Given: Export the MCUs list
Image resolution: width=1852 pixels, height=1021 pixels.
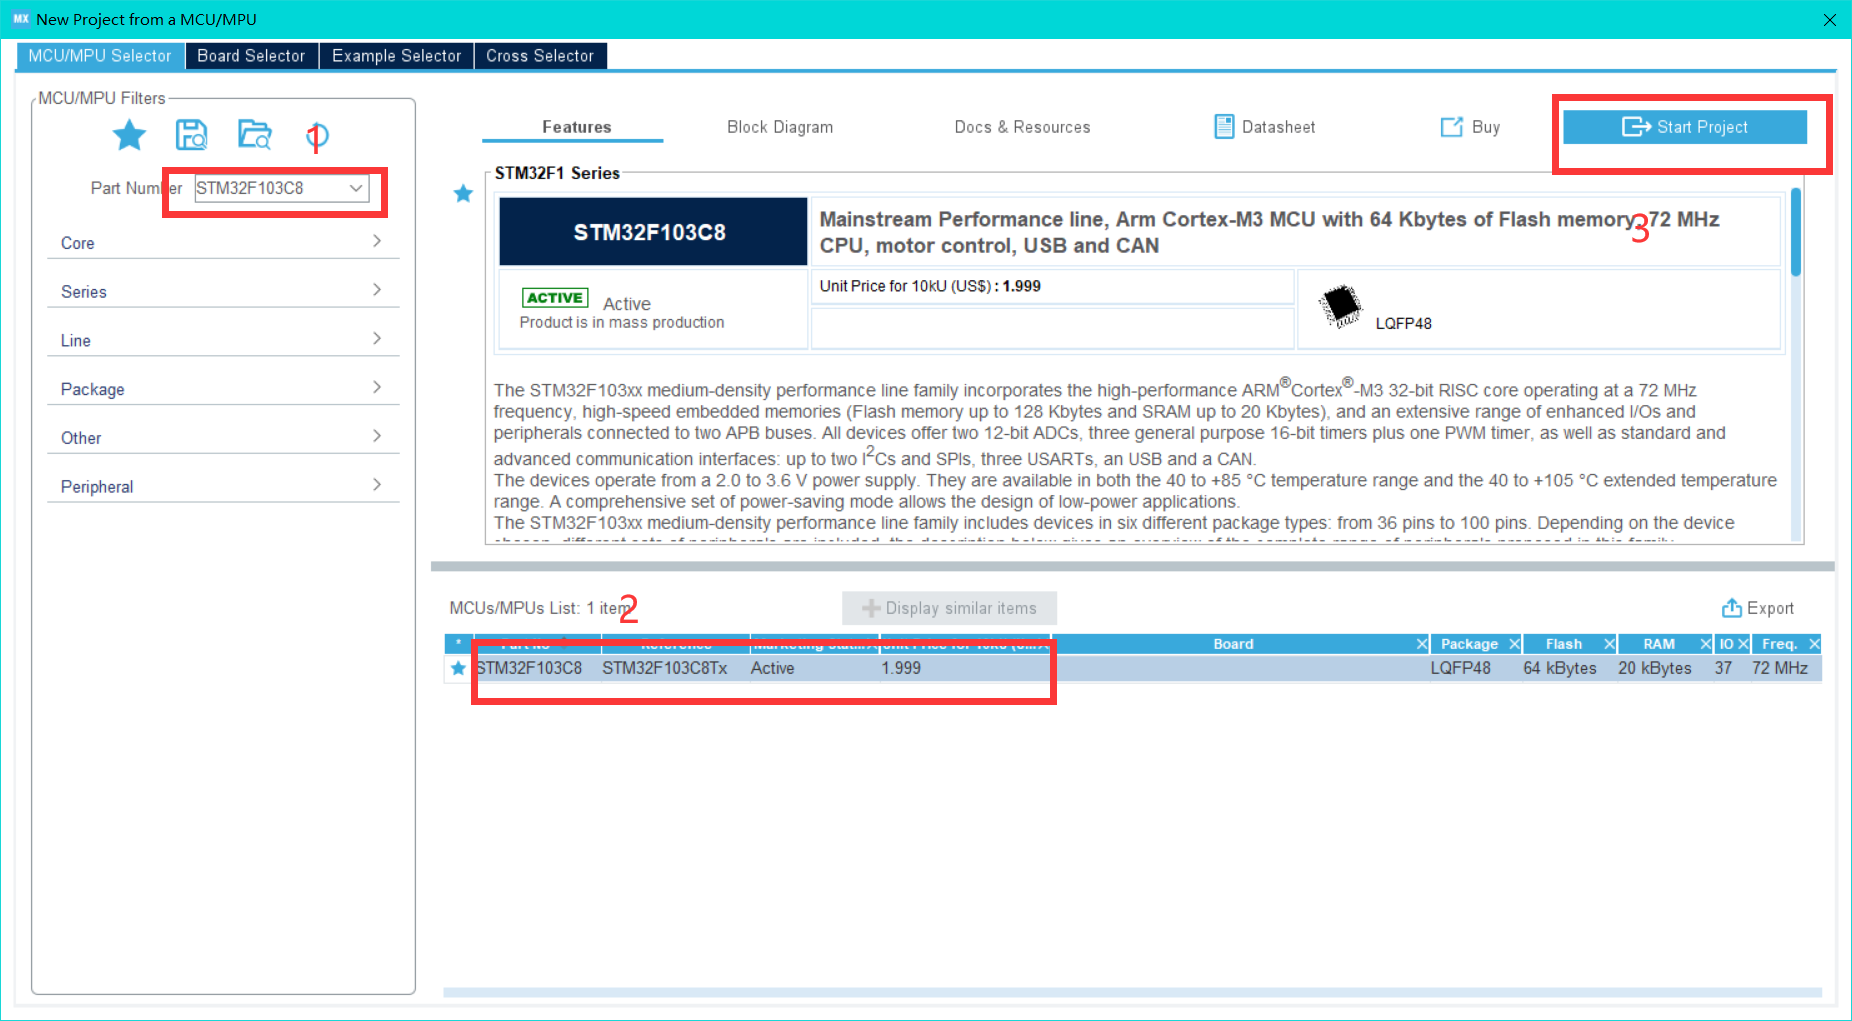Looking at the screenshot, I should (1758, 608).
